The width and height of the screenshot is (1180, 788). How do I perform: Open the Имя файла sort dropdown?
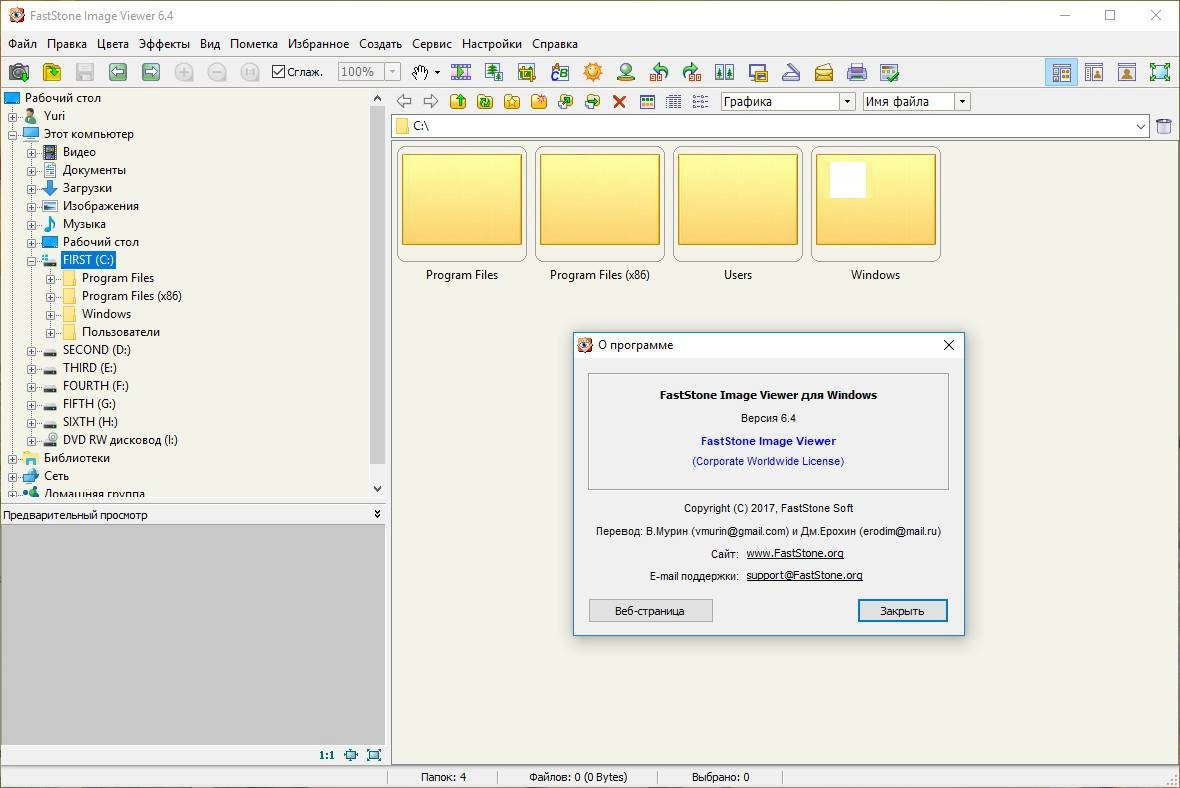[x=962, y=102]
